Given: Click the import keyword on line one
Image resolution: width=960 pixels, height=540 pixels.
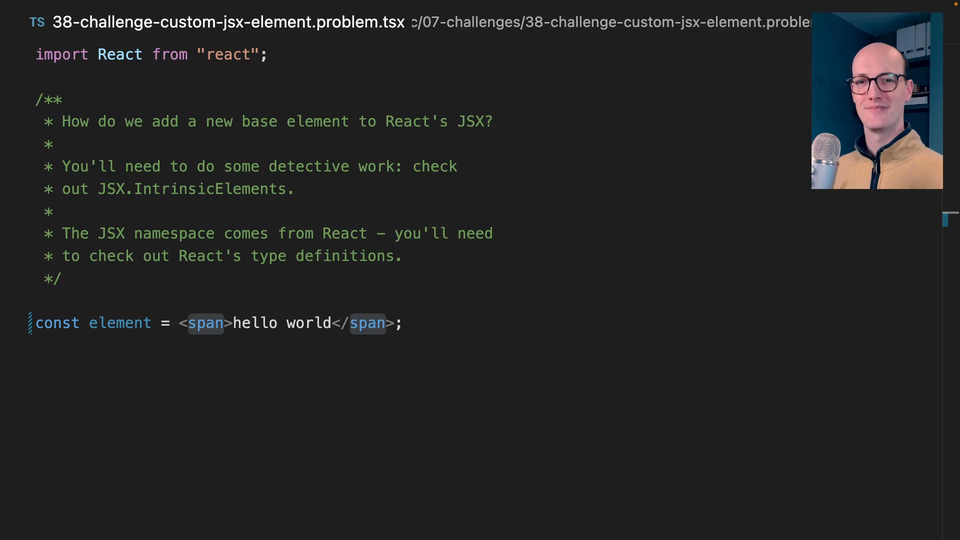Looking at the screenshot, I should point(62,54).
